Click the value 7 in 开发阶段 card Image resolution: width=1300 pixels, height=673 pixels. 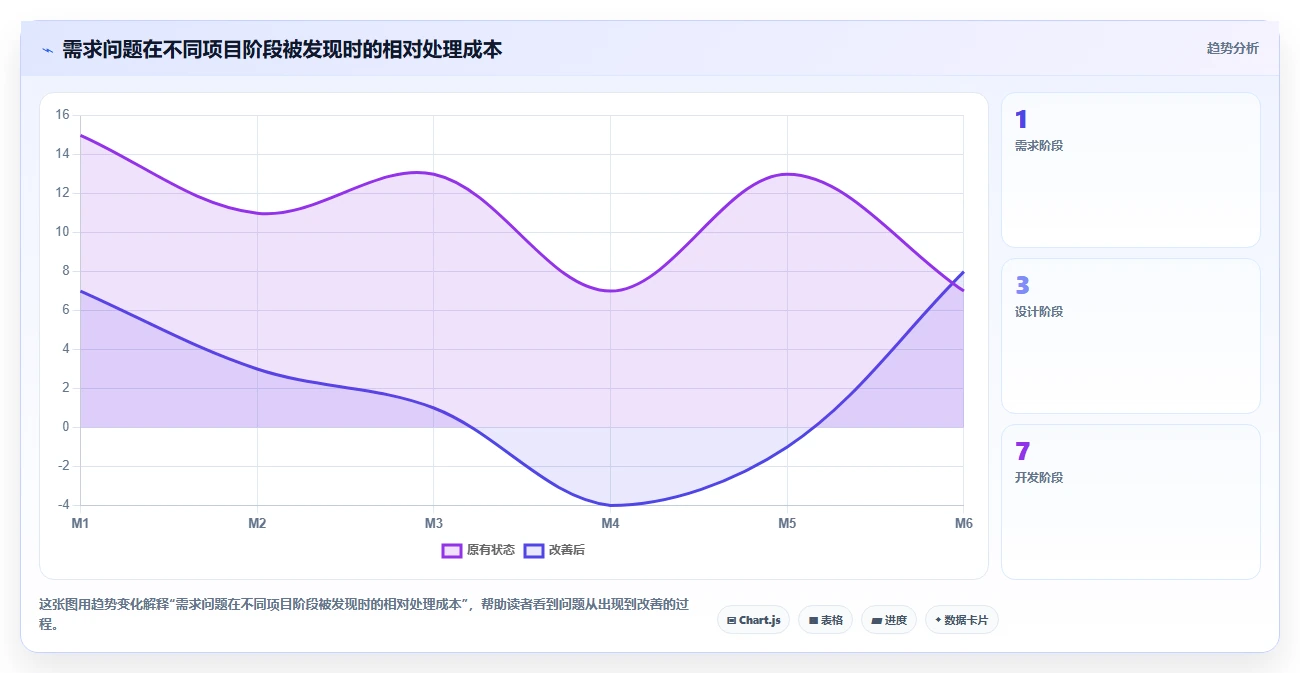[1022, 452]
